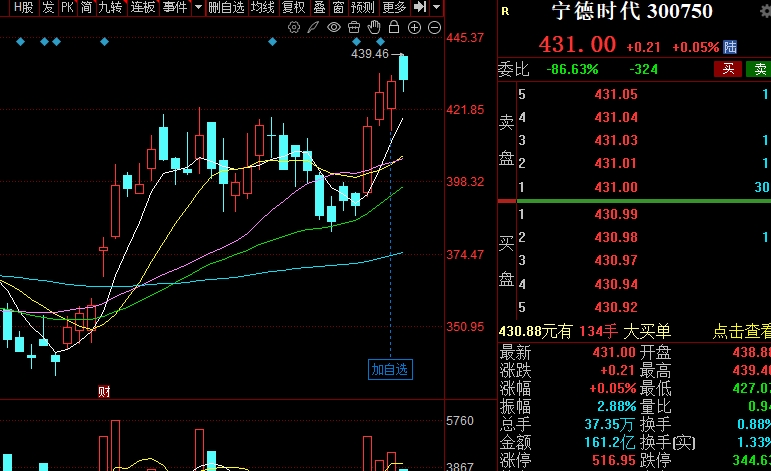Click the 发 toolbar button
Screen dimensions: 771x471
tap(48, 7)
